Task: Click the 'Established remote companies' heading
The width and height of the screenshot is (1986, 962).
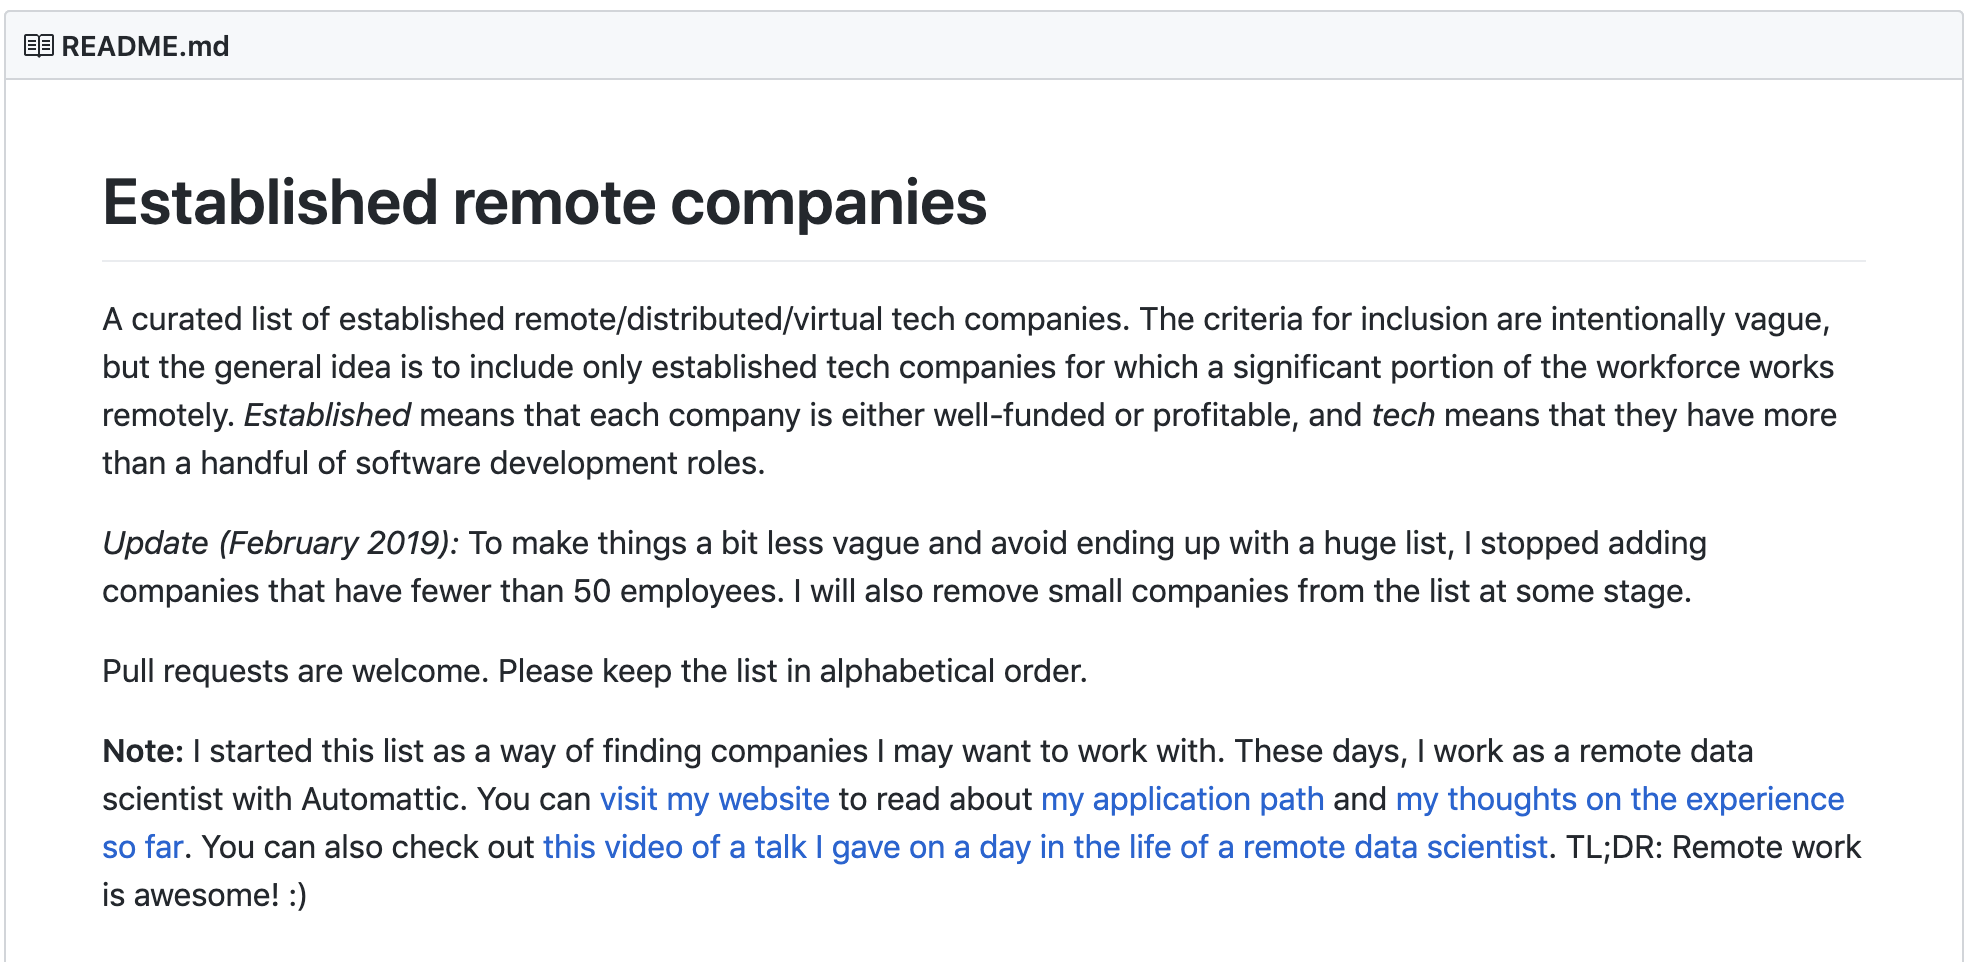Action: [544, 202]
